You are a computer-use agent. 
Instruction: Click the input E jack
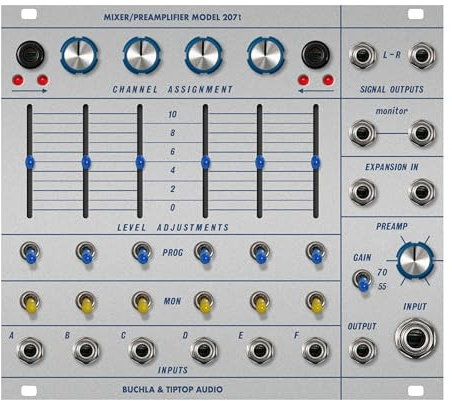point(260,351)
